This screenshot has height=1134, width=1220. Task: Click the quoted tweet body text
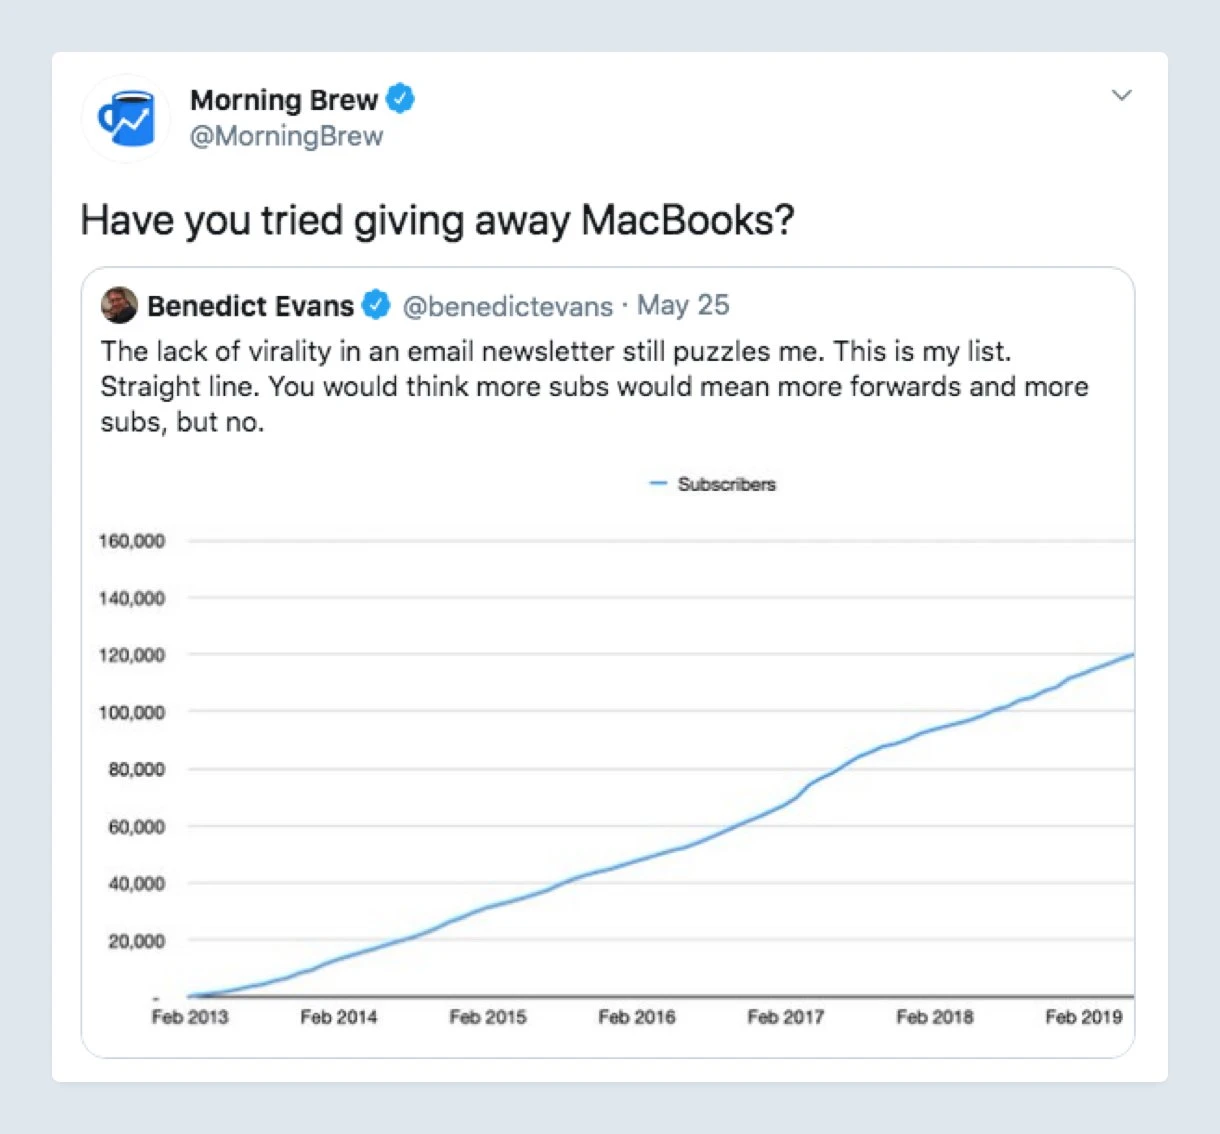coord(594,386)
